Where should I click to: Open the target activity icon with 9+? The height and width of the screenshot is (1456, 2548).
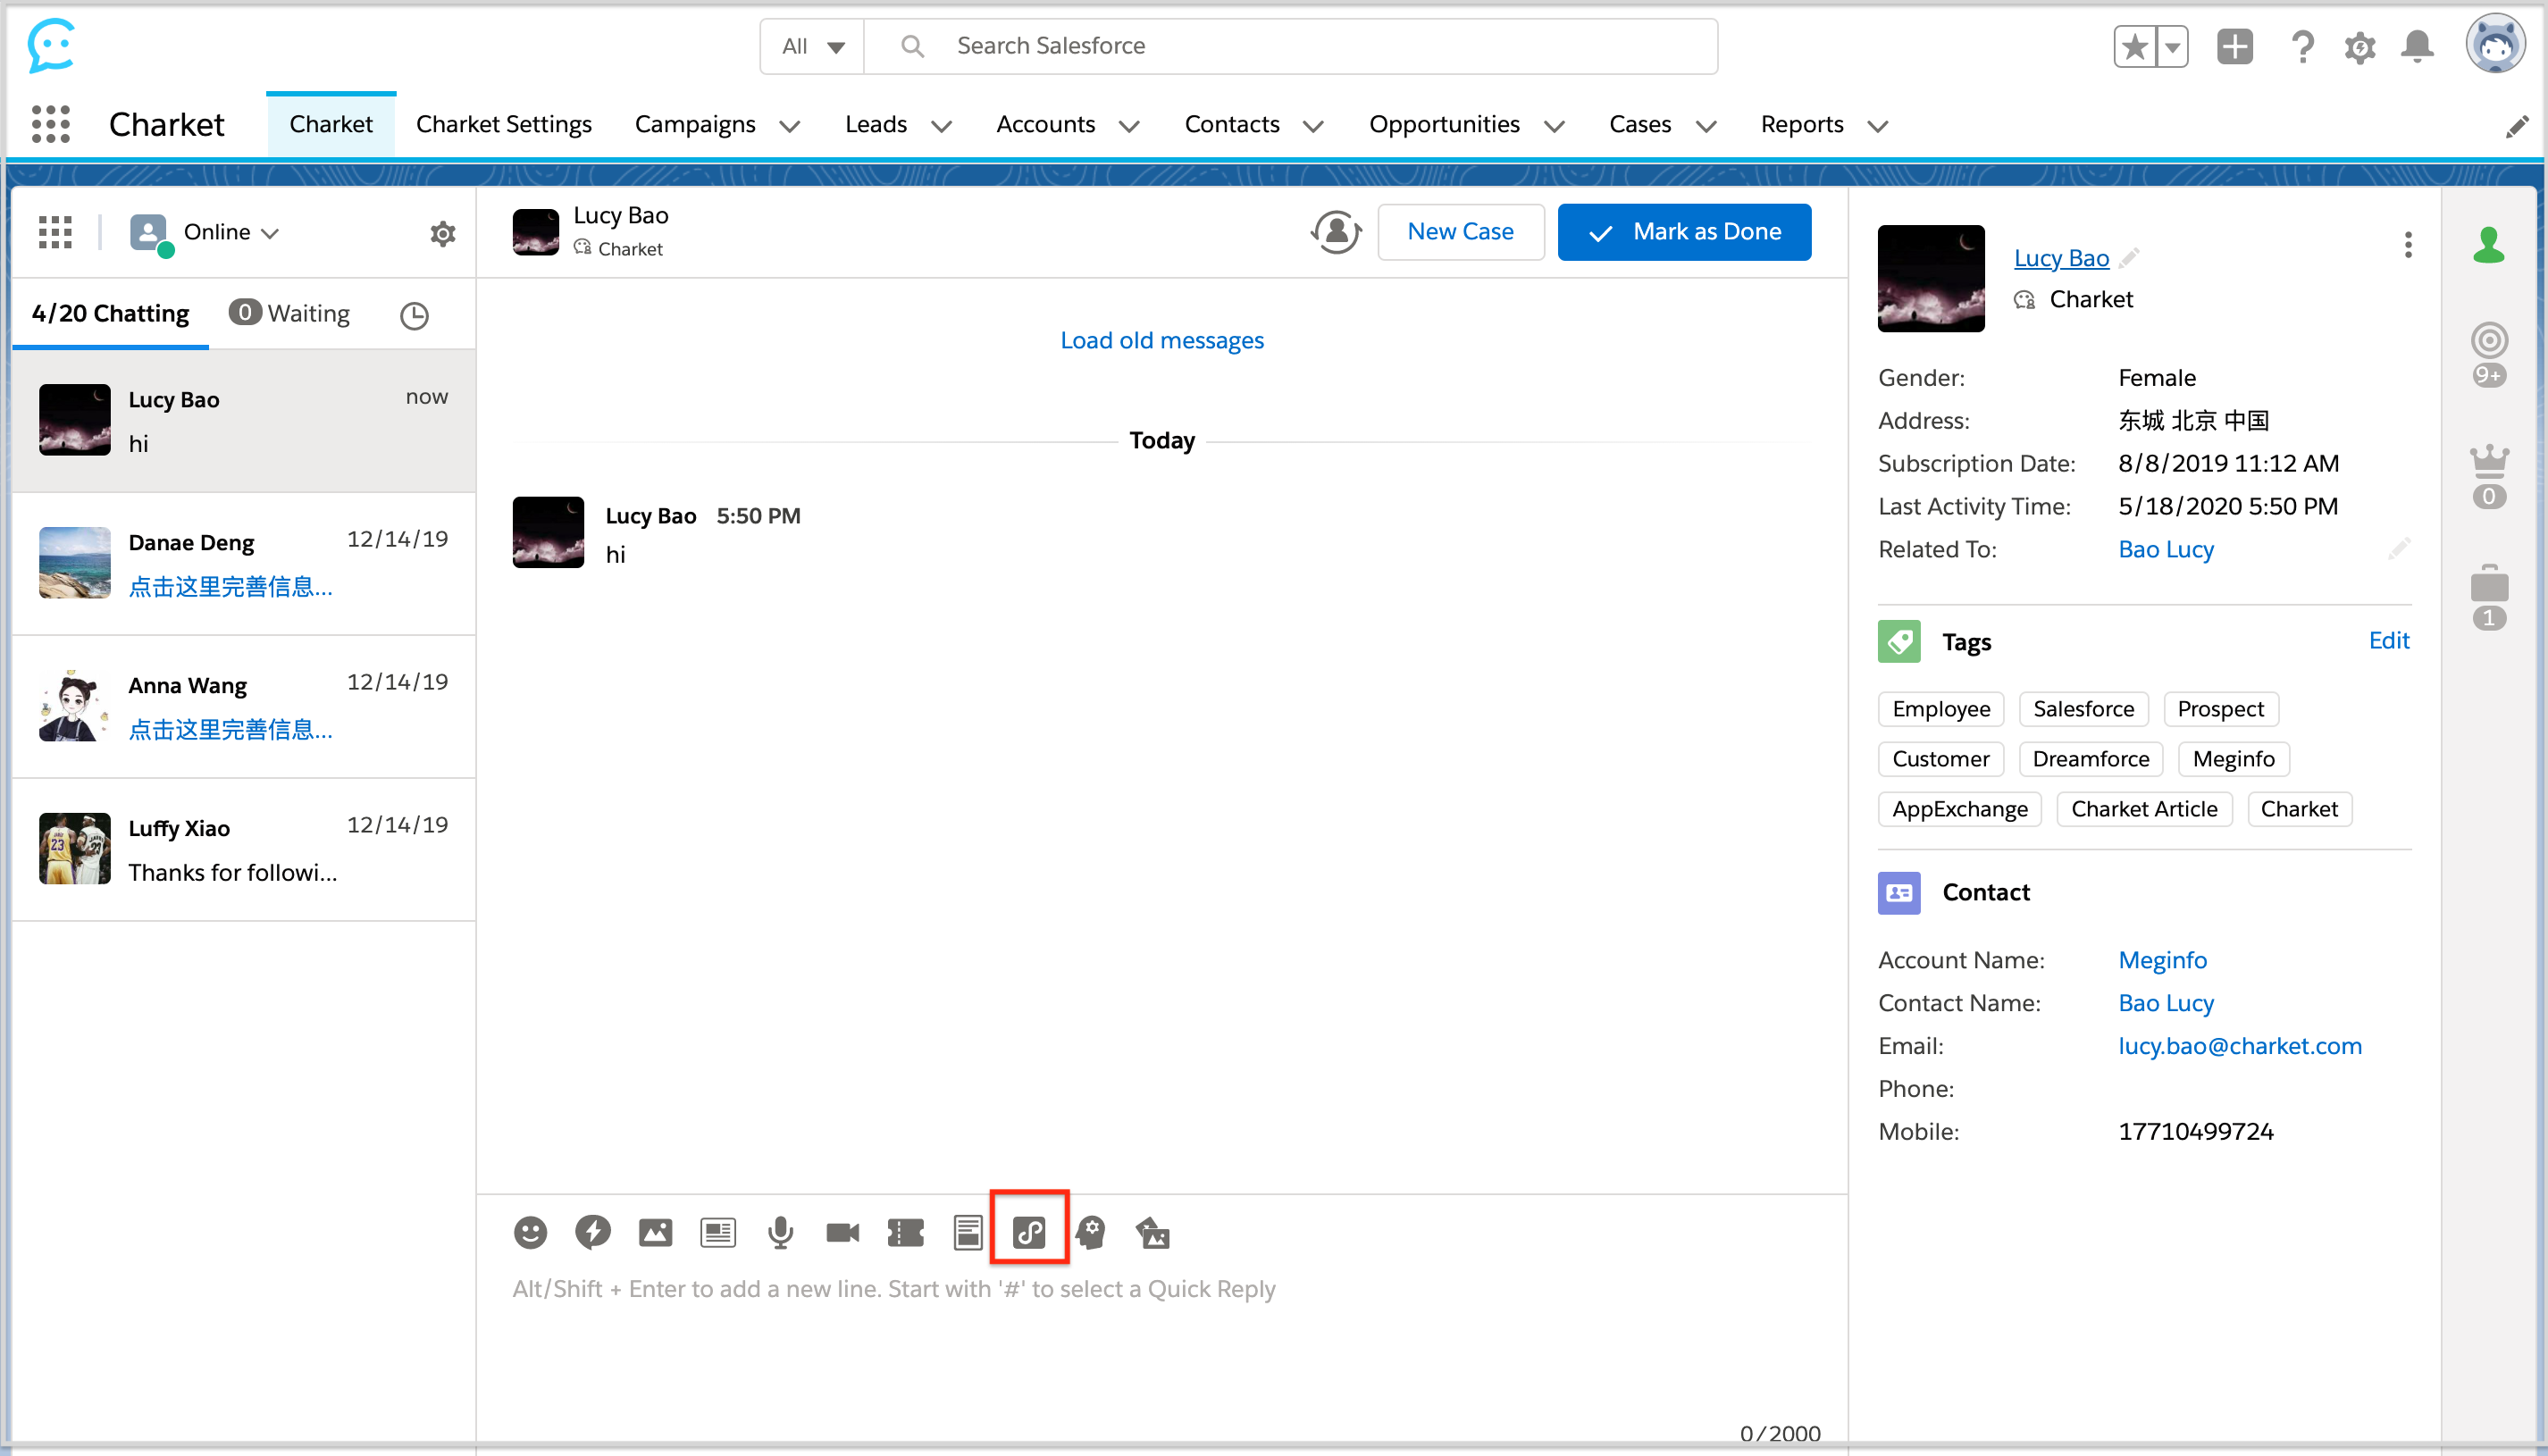pyautogui.click(x=2489, y=354)
